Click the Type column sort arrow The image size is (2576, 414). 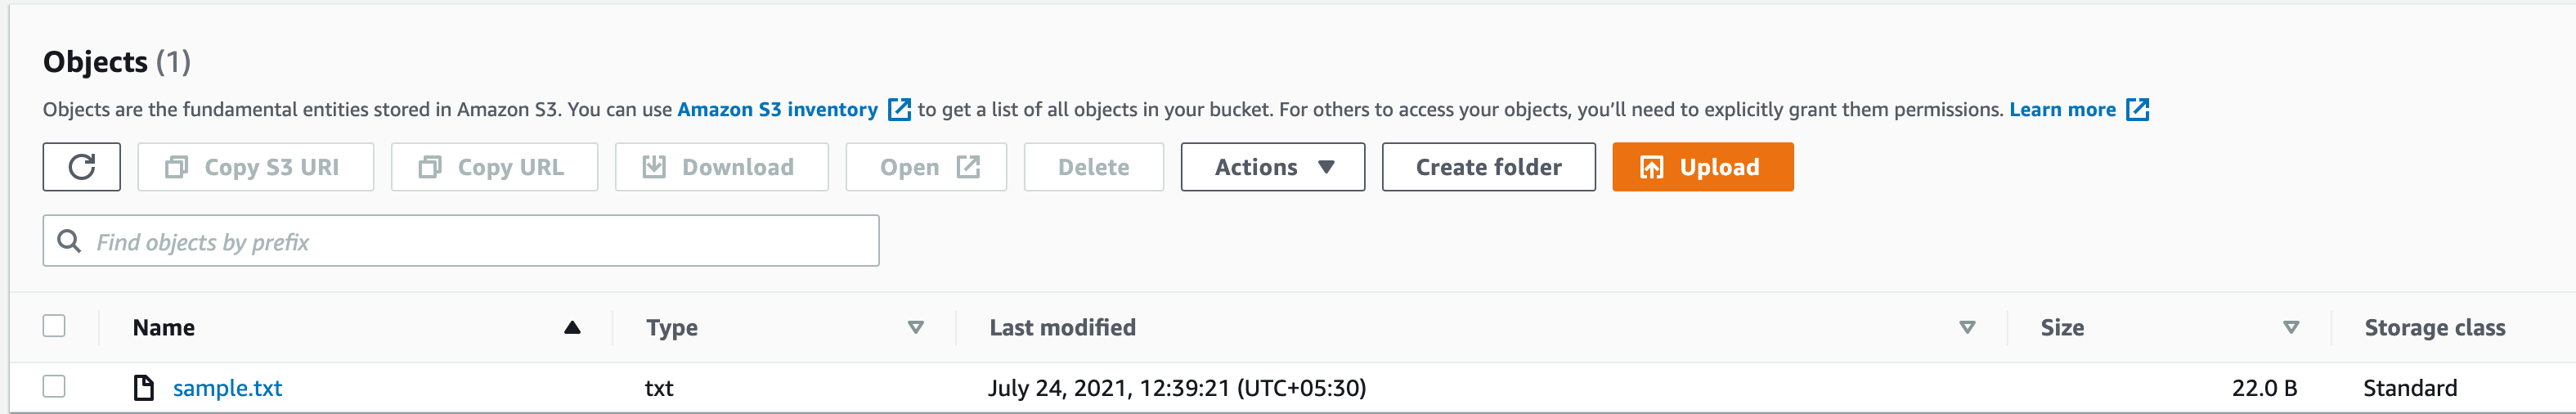click(915, 328)
